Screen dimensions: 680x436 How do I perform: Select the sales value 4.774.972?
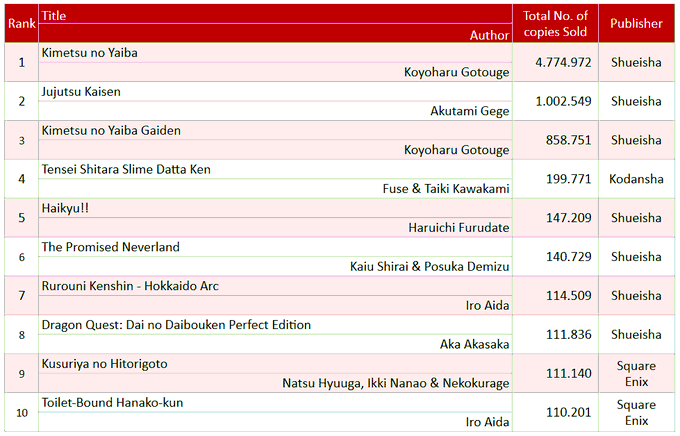[563, 62]
